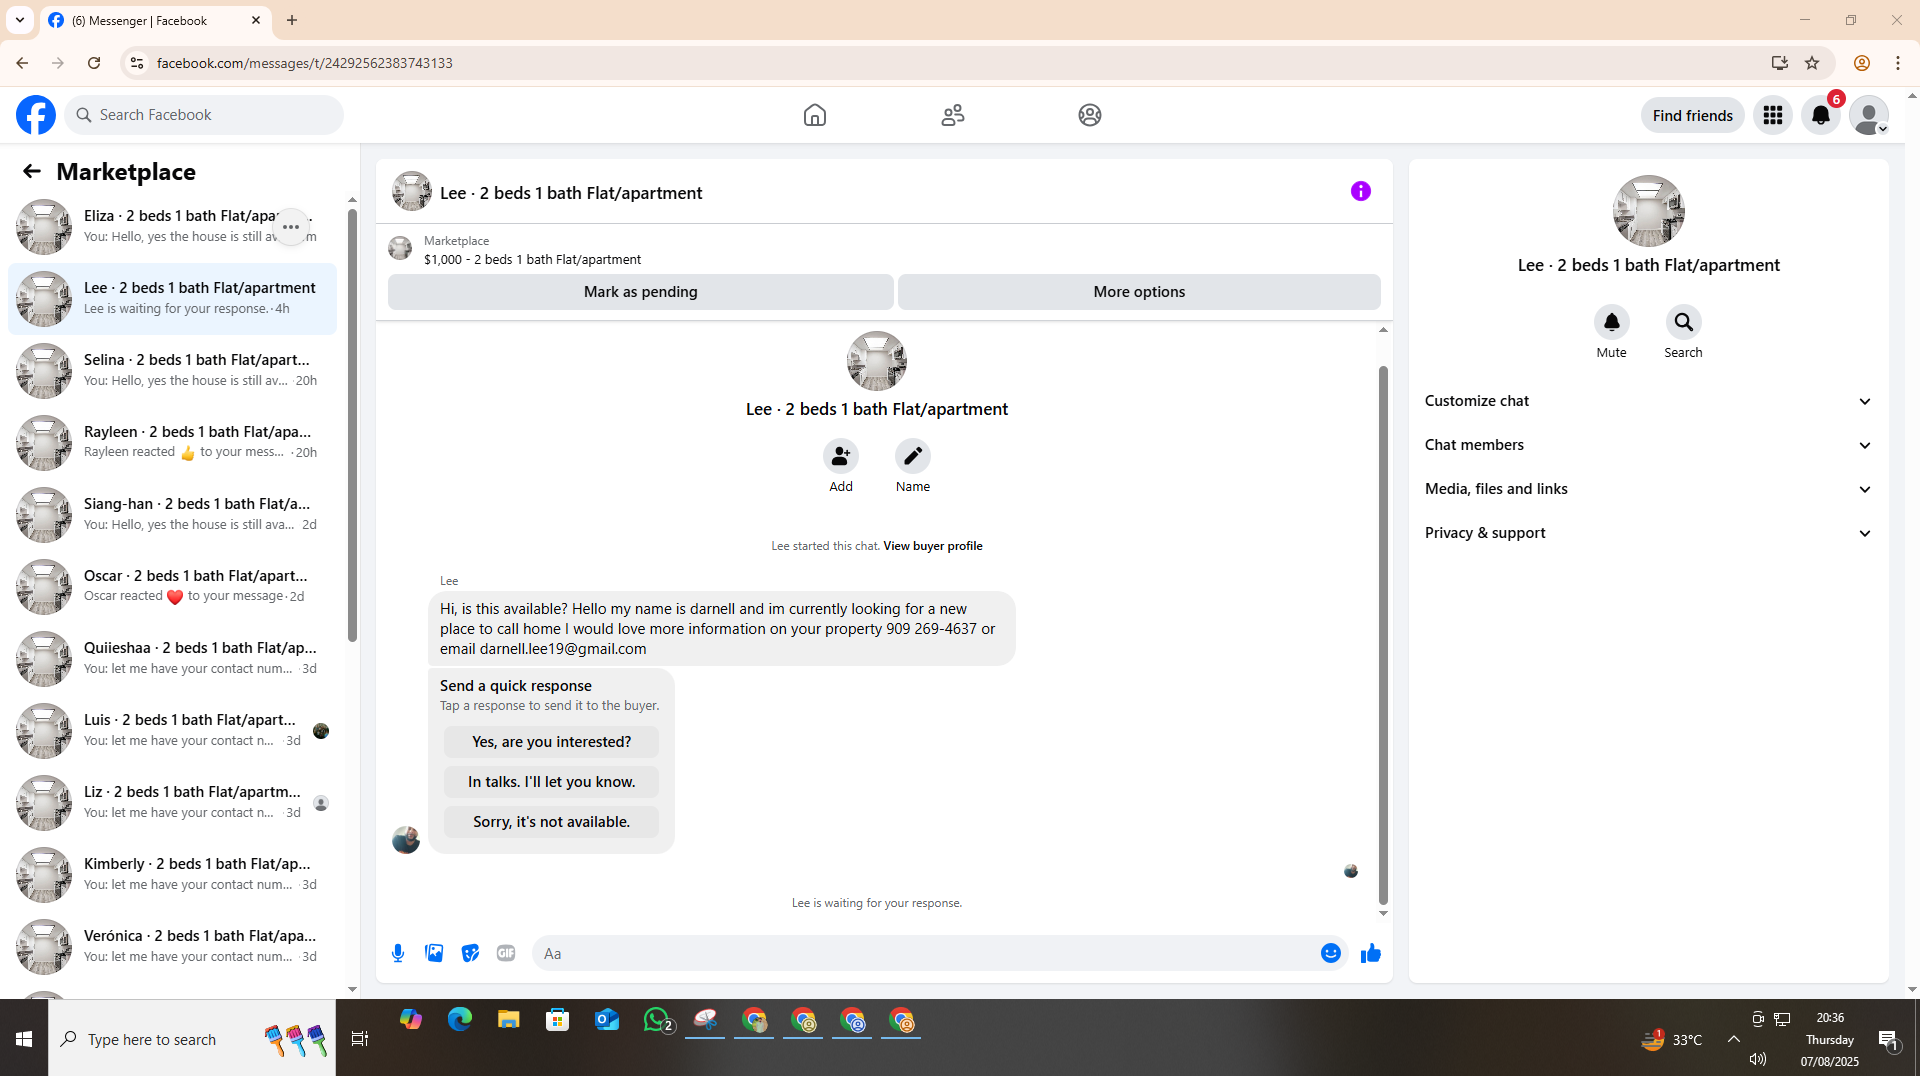
Task: Open the listing thumbnail in the side panel
Action: point(1649,211)
